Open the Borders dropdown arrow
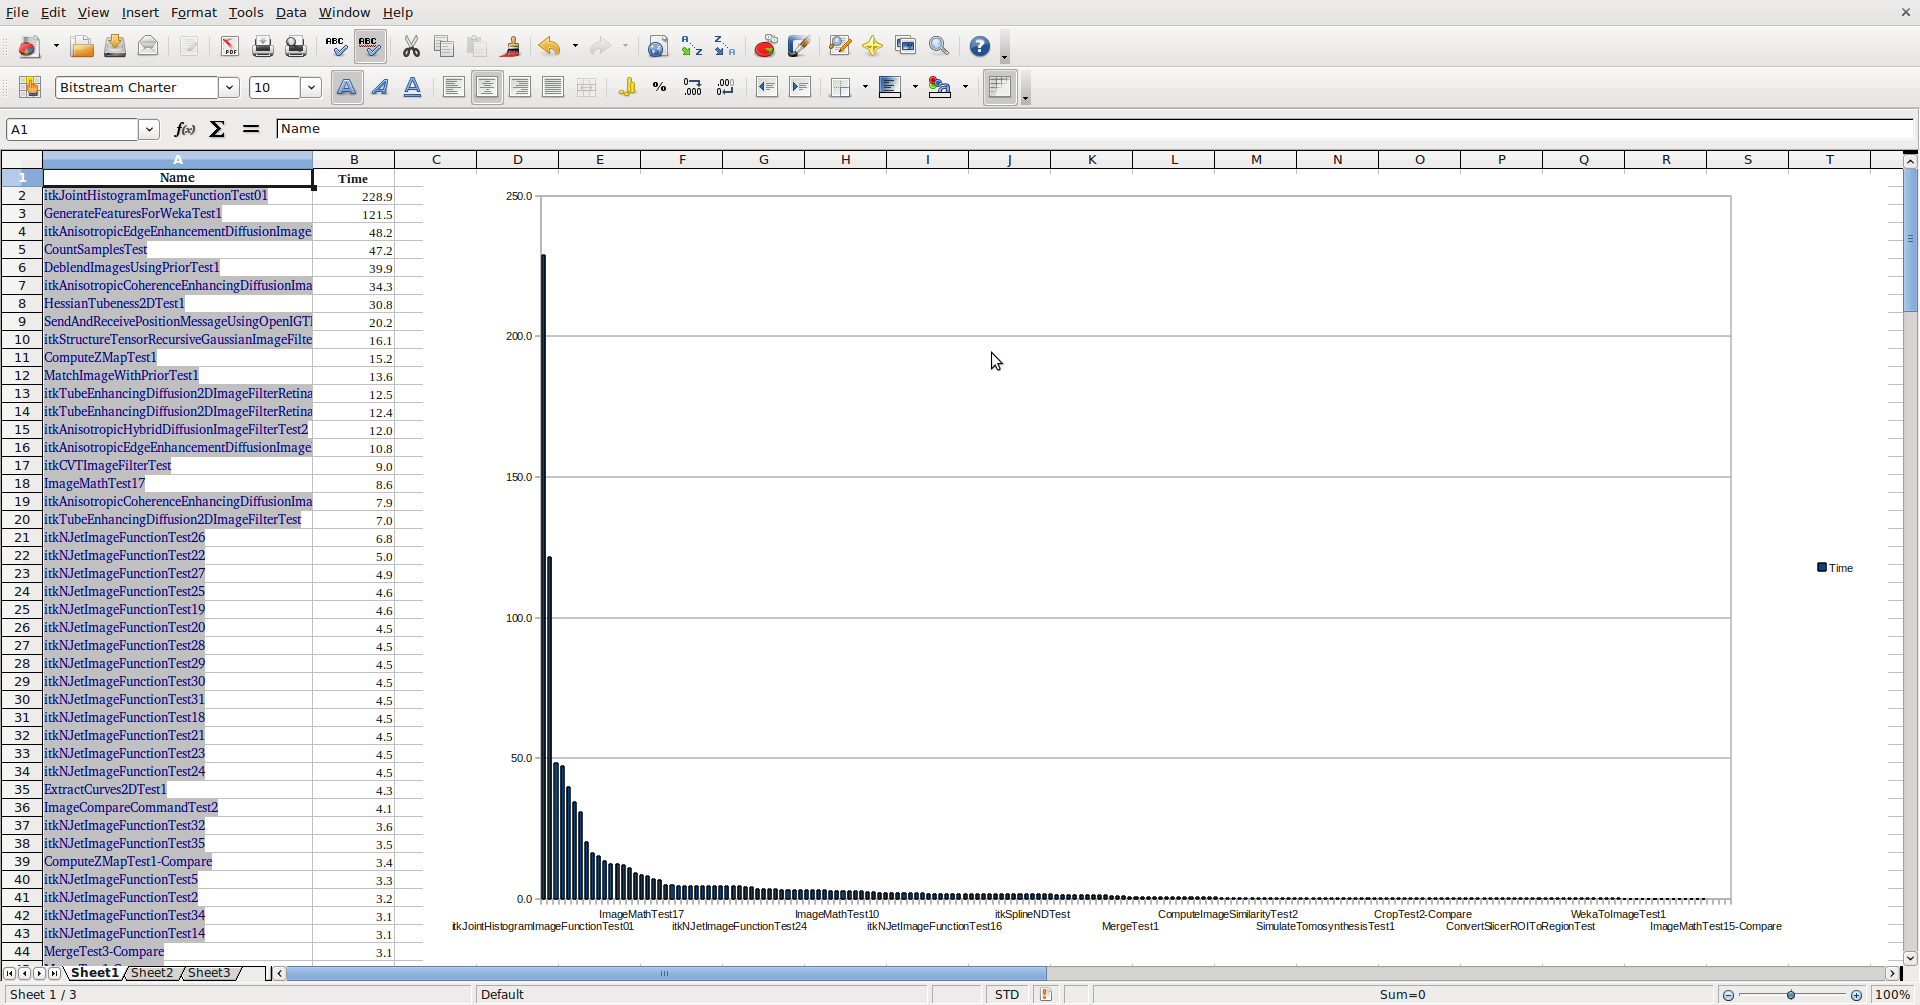 coord(865,87)
